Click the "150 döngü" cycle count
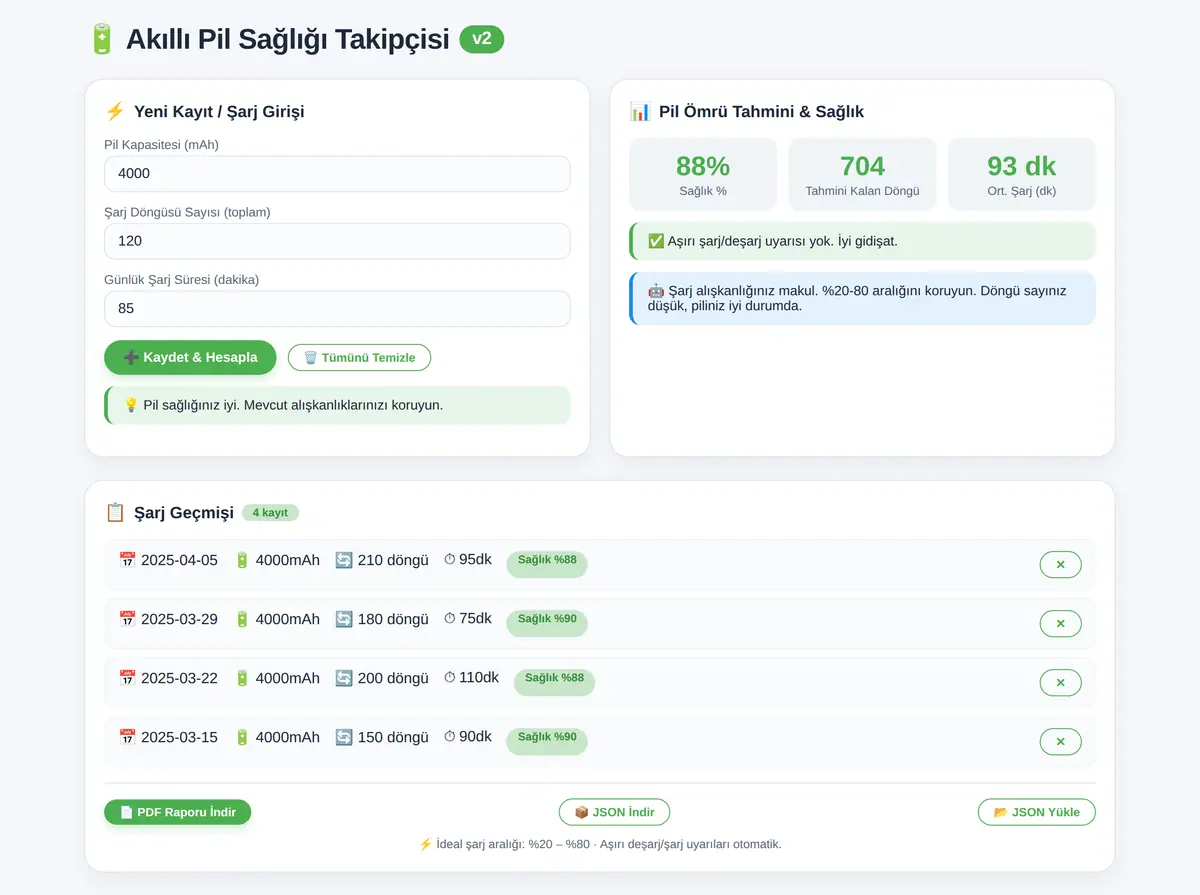Image resolution: width=1200 pixels, height=895 pixels. click(393, 737)
